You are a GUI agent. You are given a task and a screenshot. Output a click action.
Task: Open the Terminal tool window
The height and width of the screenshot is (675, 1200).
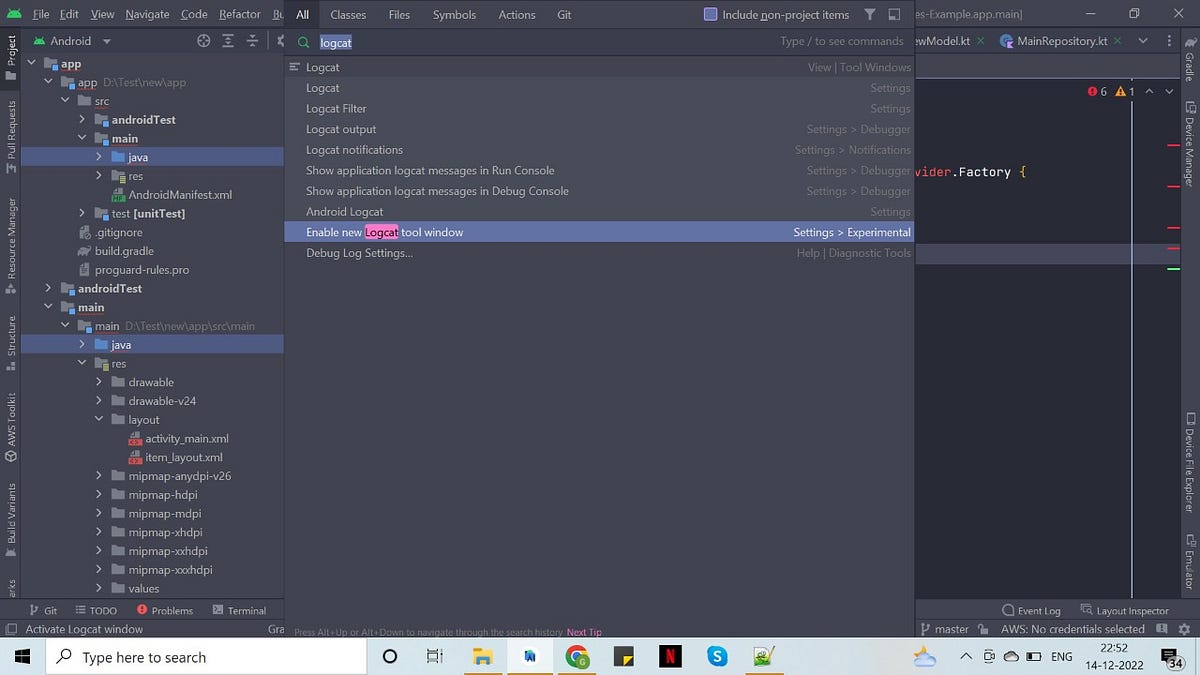coord(240,610)
